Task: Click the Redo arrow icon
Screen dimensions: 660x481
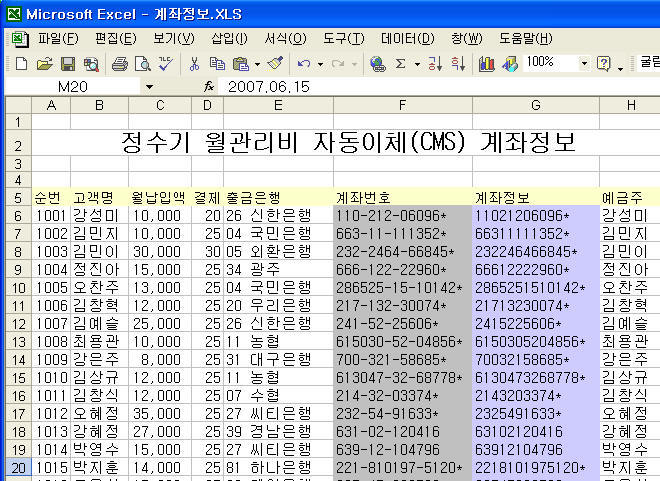Action: [338, 64]
